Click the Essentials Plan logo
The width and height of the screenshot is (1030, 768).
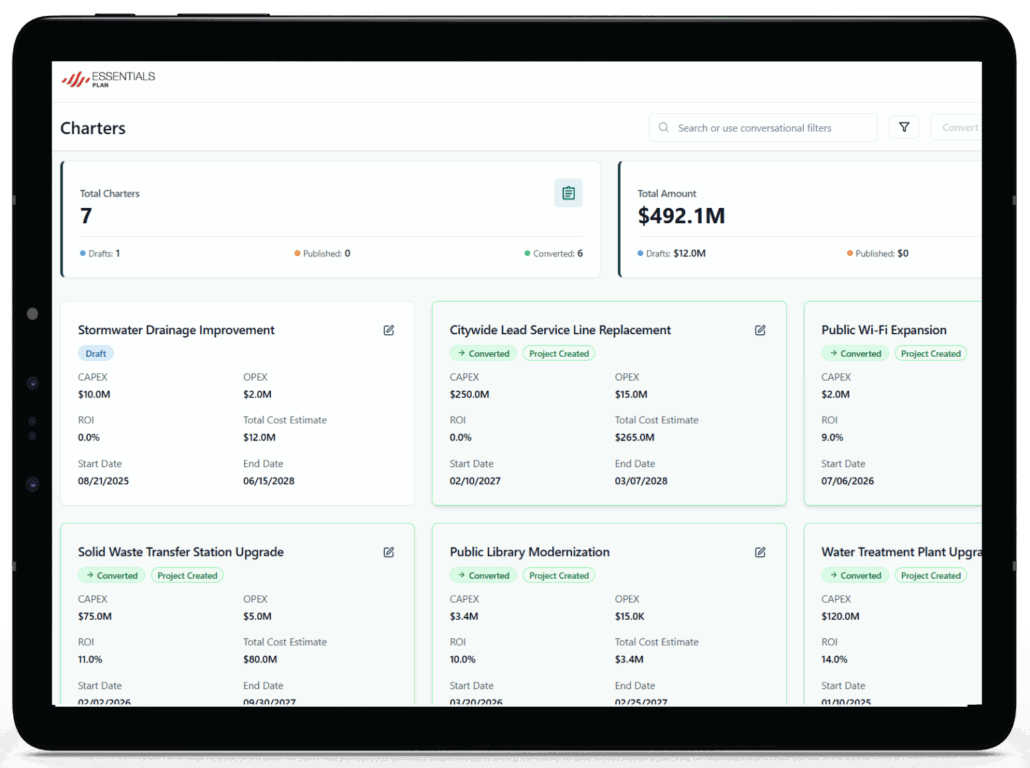109,79
